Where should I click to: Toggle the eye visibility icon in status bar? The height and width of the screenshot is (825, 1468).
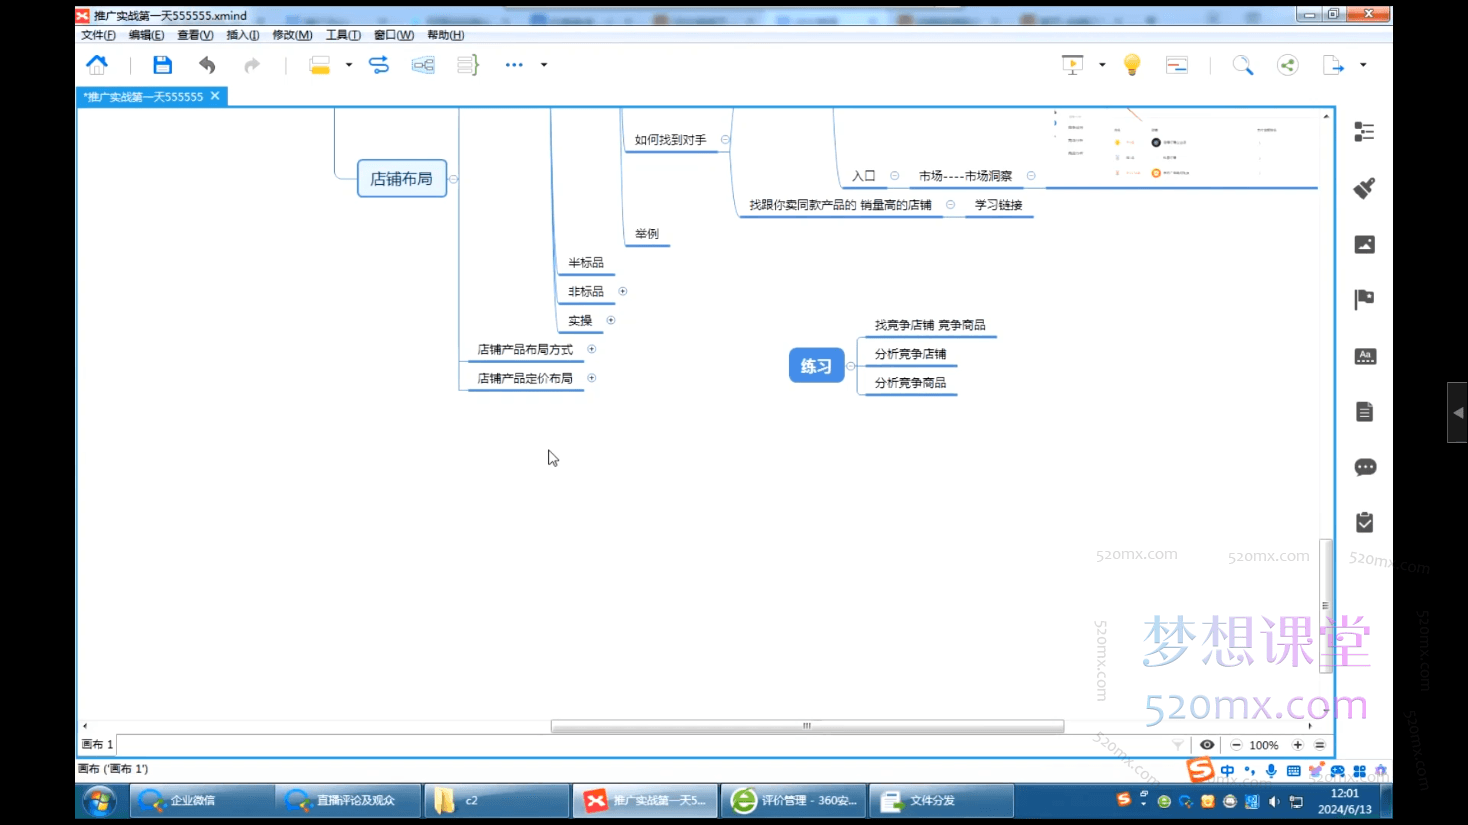pyautogui.click(x=1207, y=745)
